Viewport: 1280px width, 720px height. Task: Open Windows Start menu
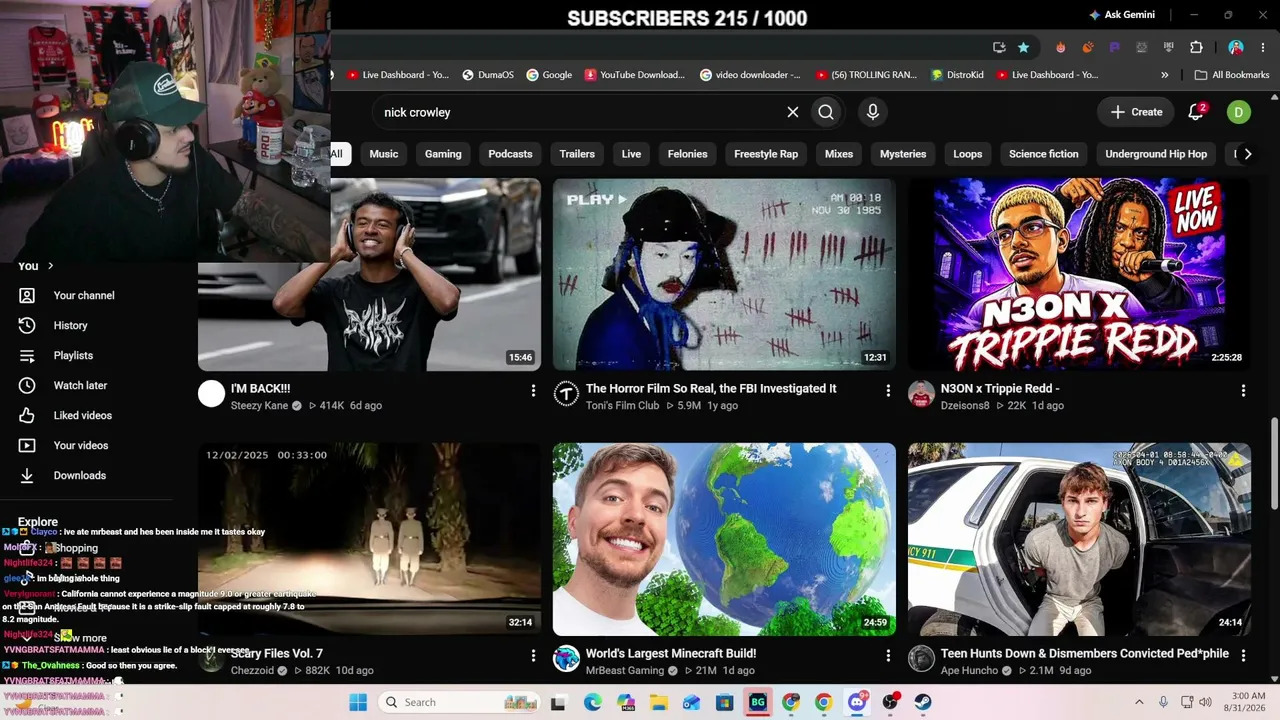[358, 702]
